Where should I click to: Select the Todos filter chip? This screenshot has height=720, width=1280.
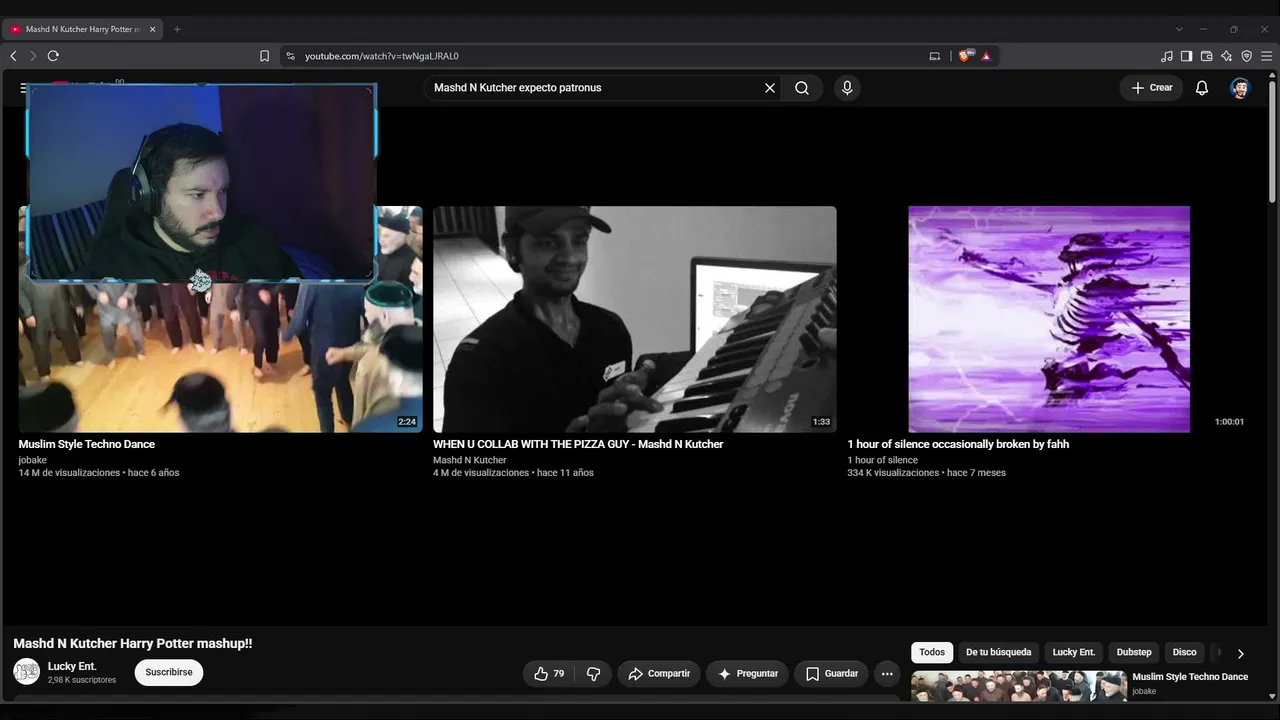tap(932, 652)
